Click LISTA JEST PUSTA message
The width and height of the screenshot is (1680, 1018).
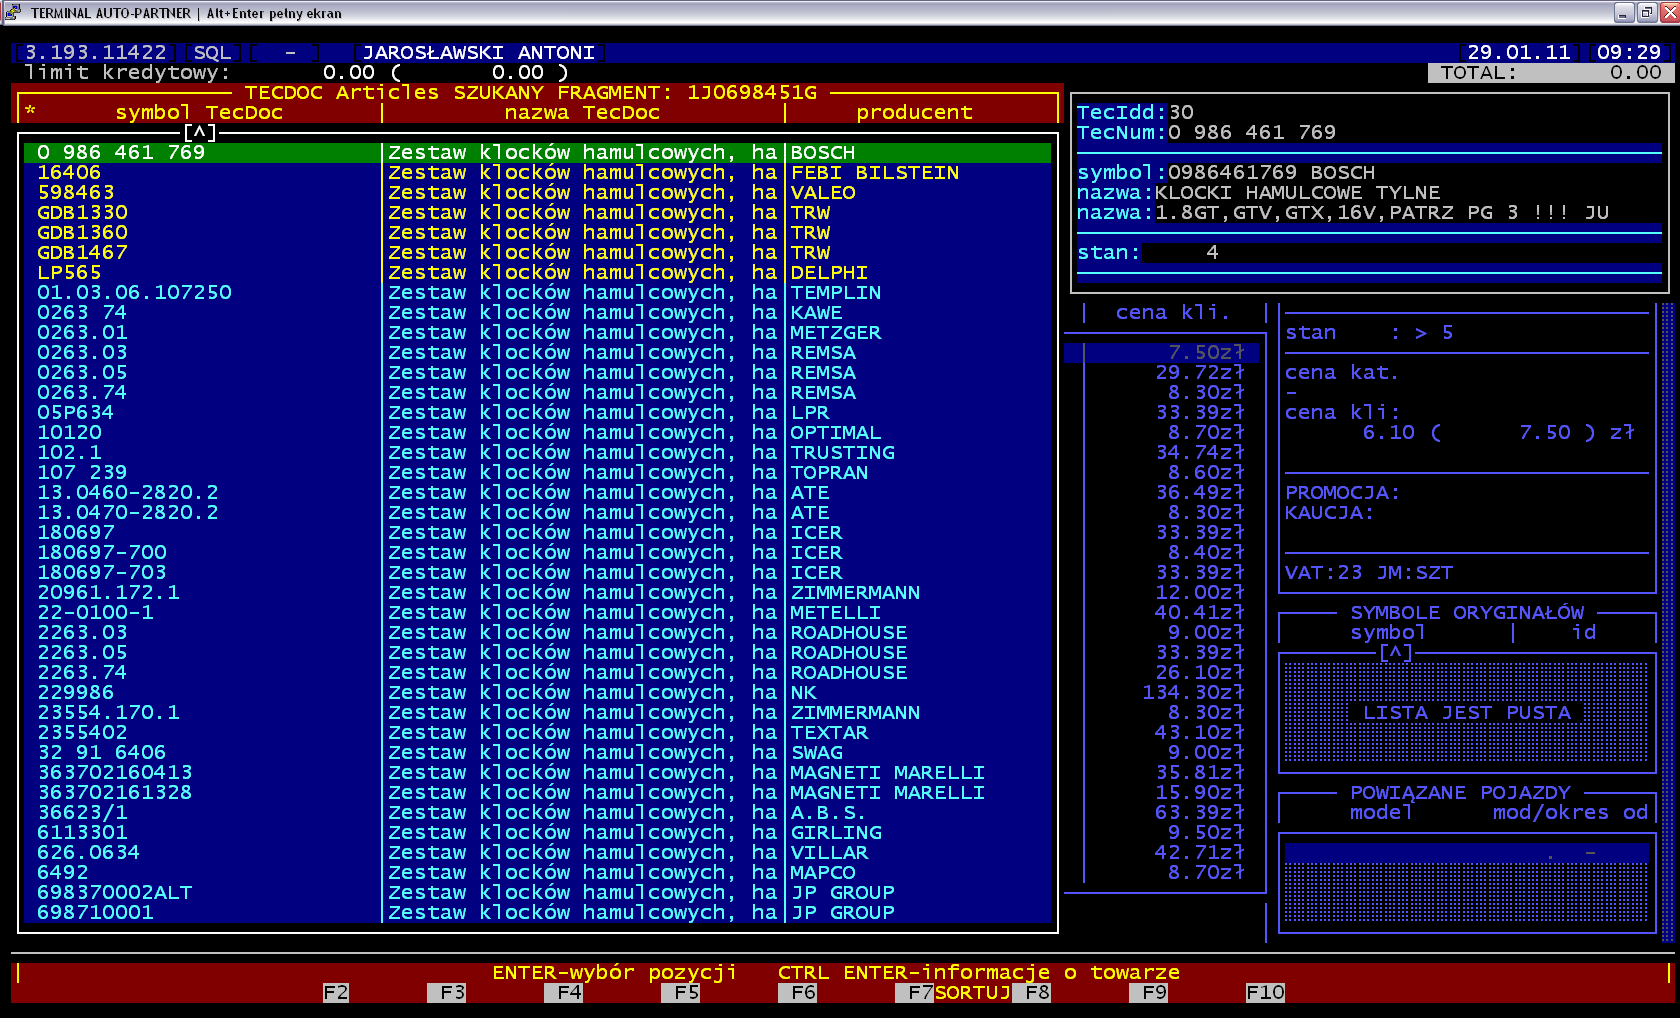1467,712
